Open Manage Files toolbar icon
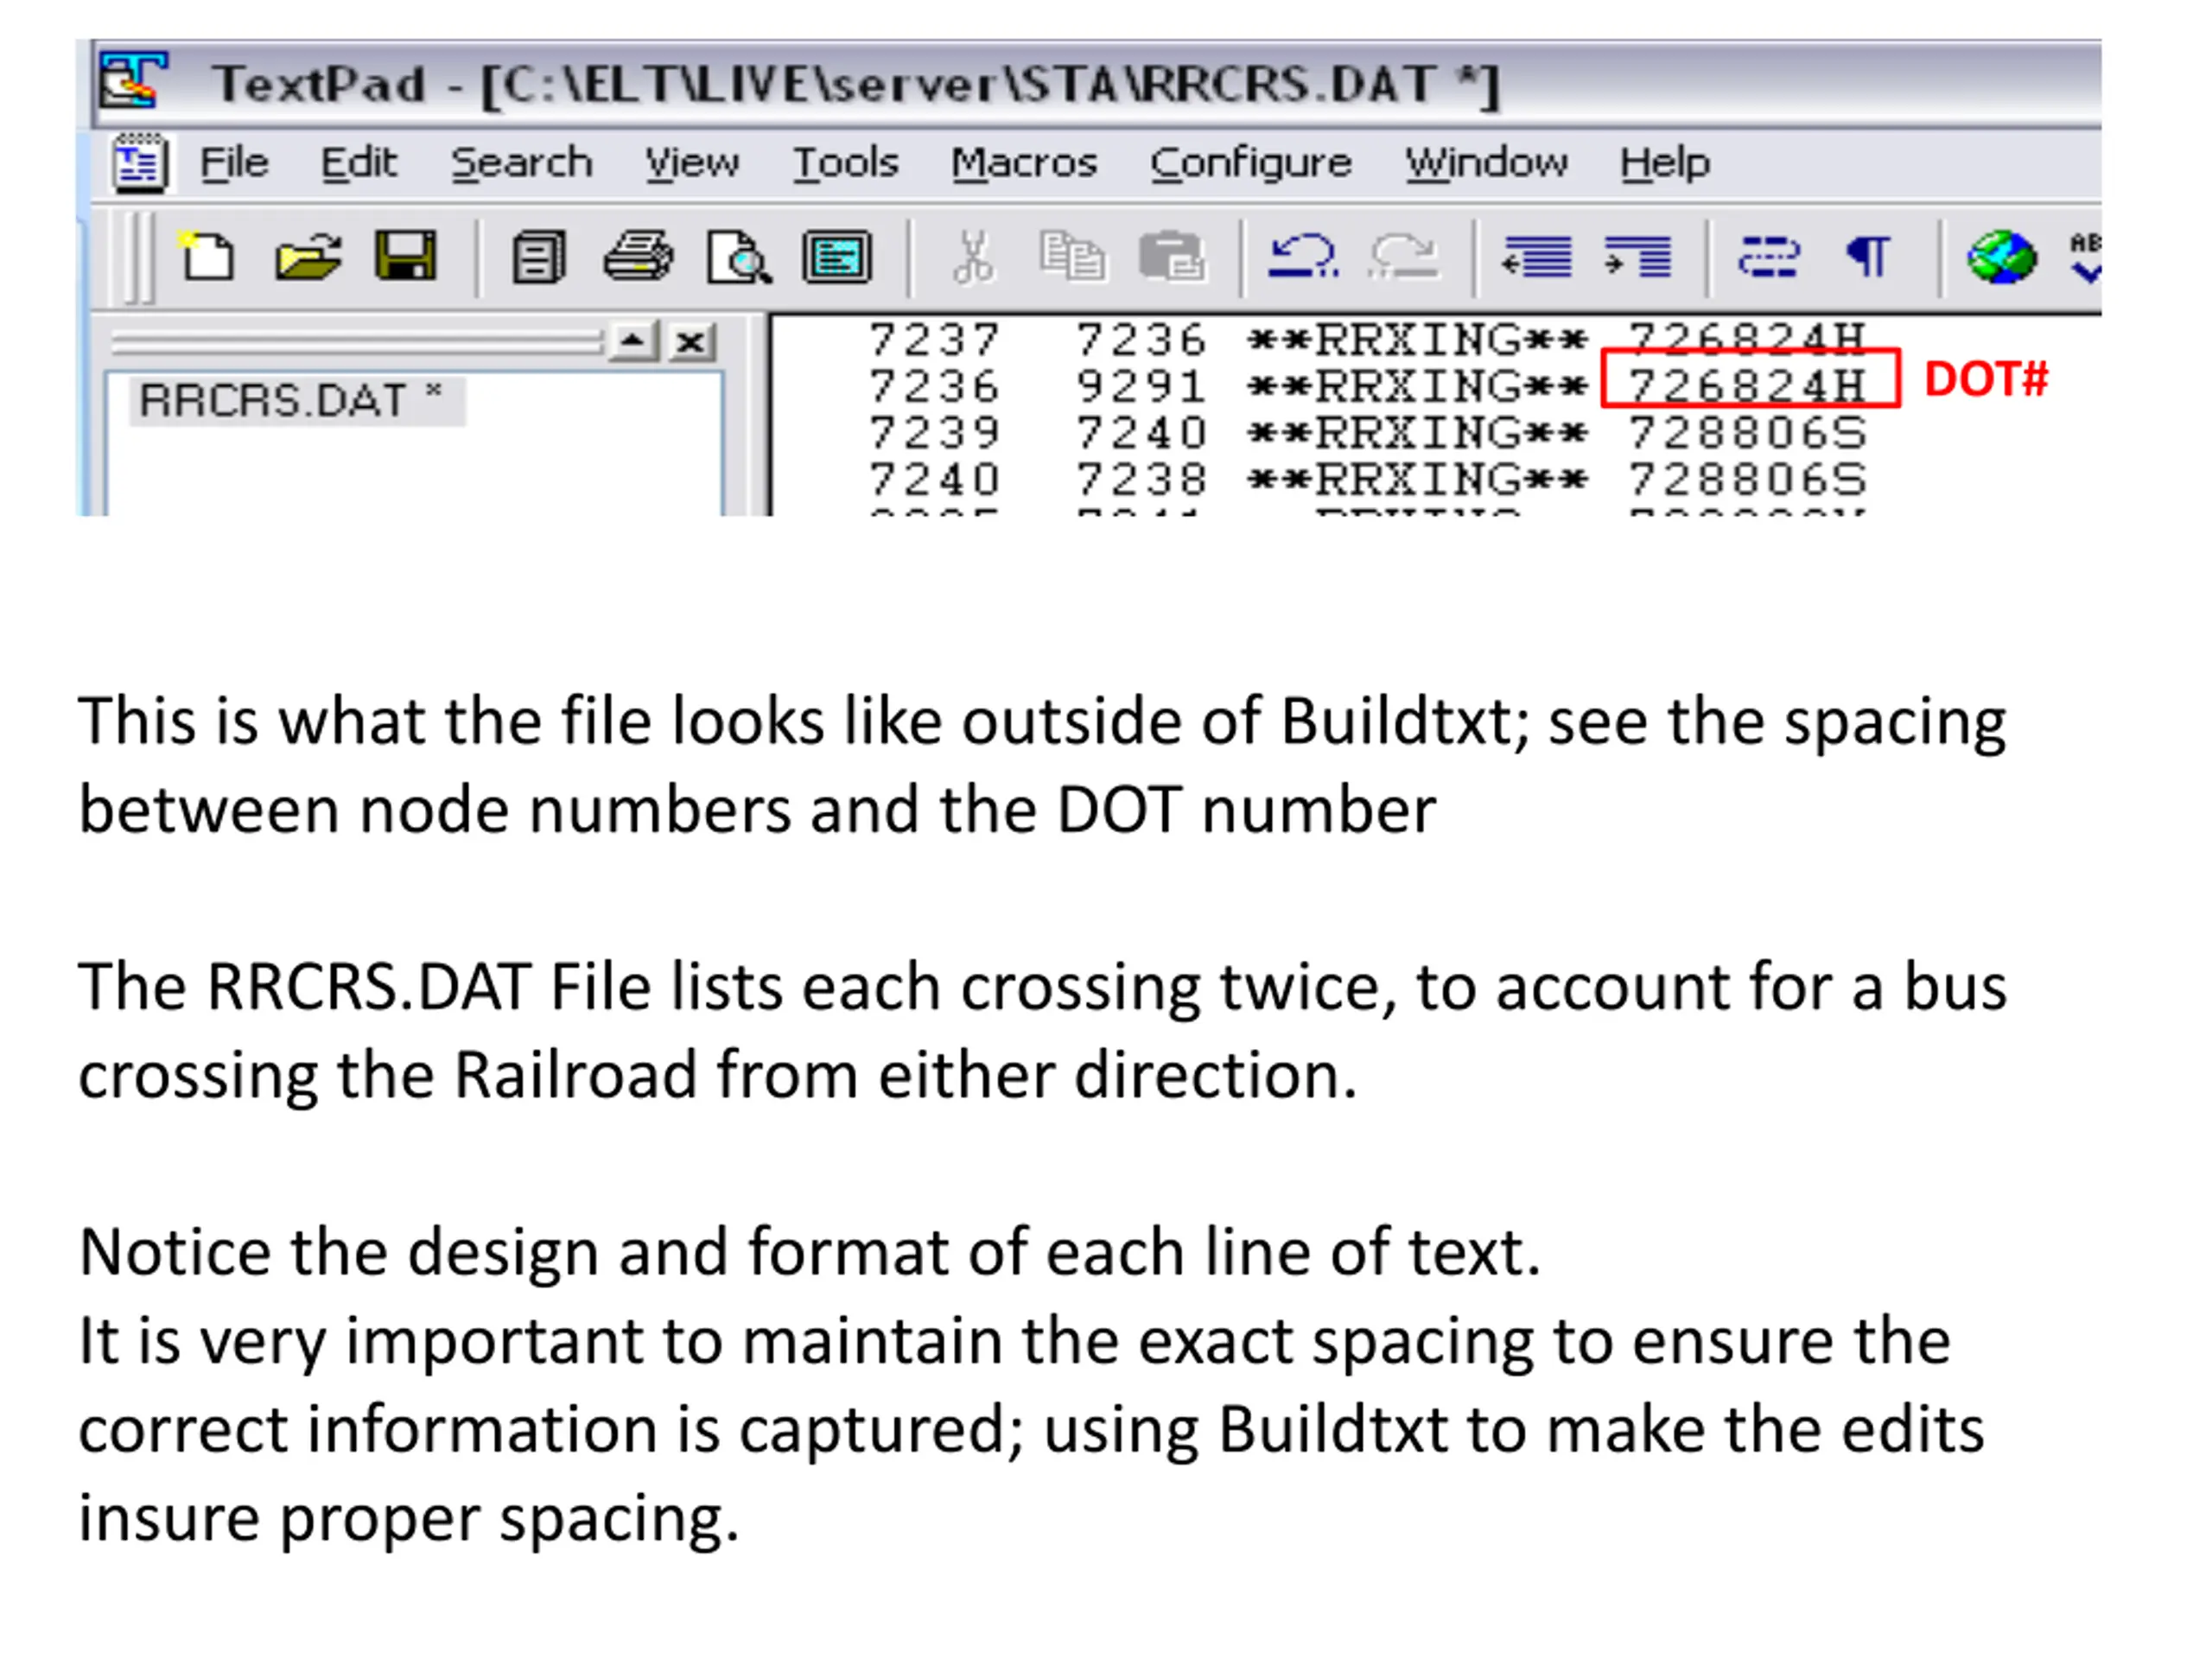 [539, 257]
